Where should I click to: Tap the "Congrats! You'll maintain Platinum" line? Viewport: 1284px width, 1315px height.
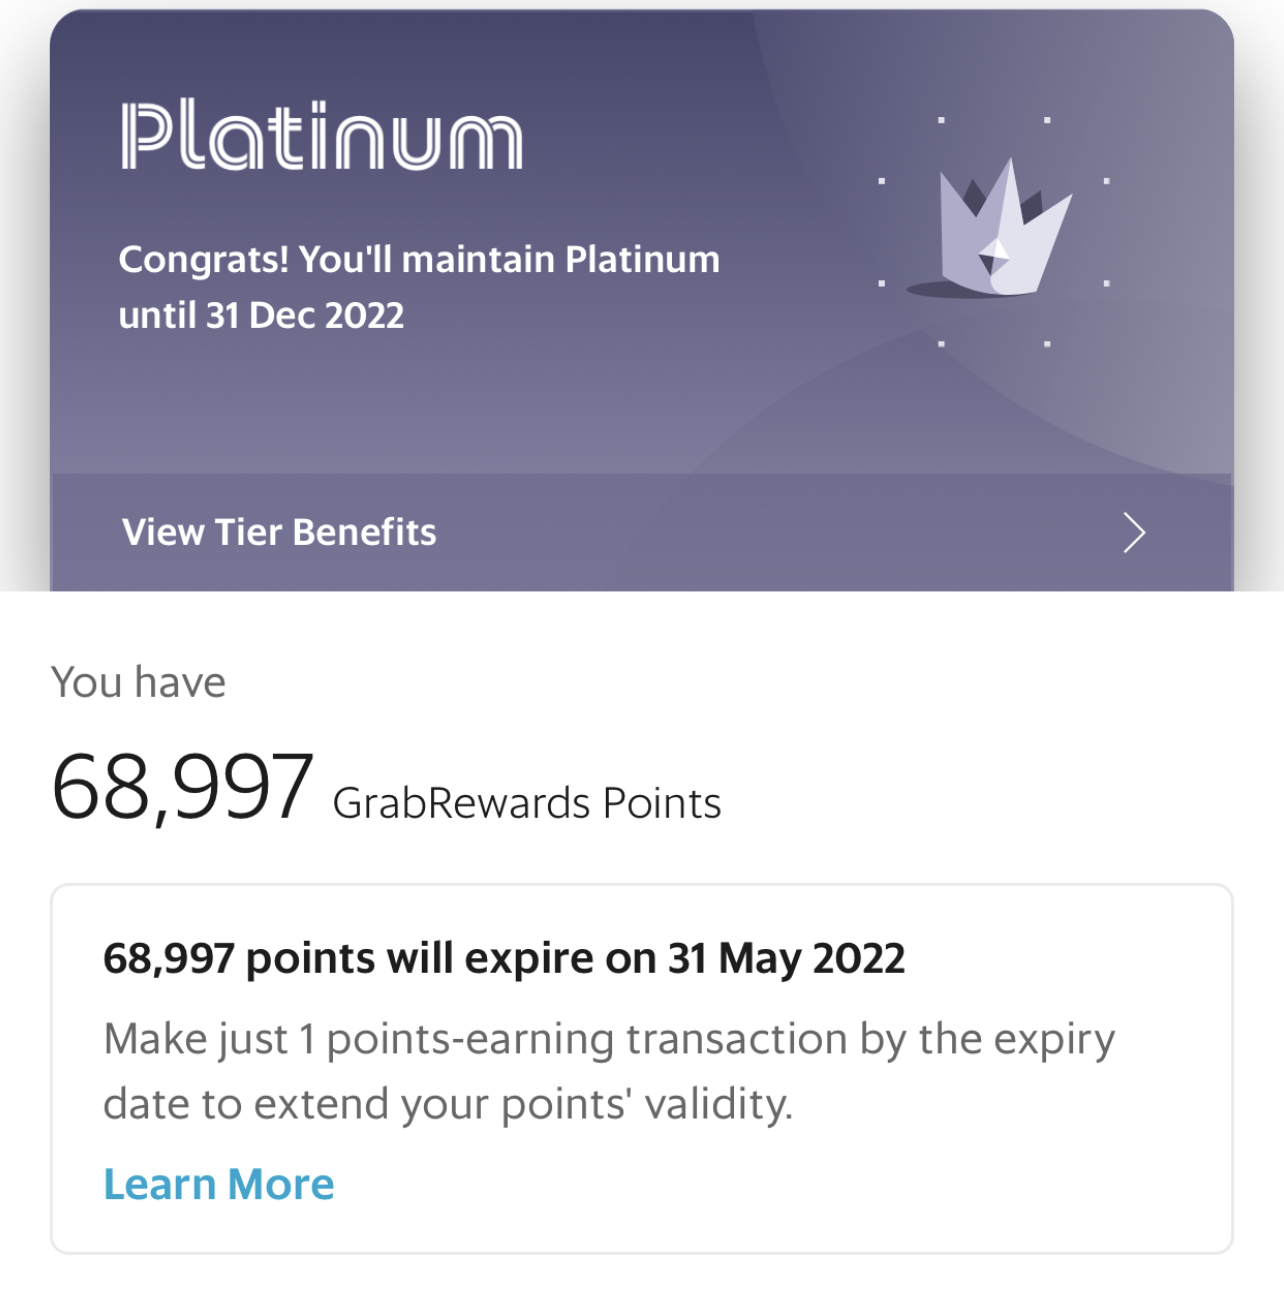coord(419,260)
